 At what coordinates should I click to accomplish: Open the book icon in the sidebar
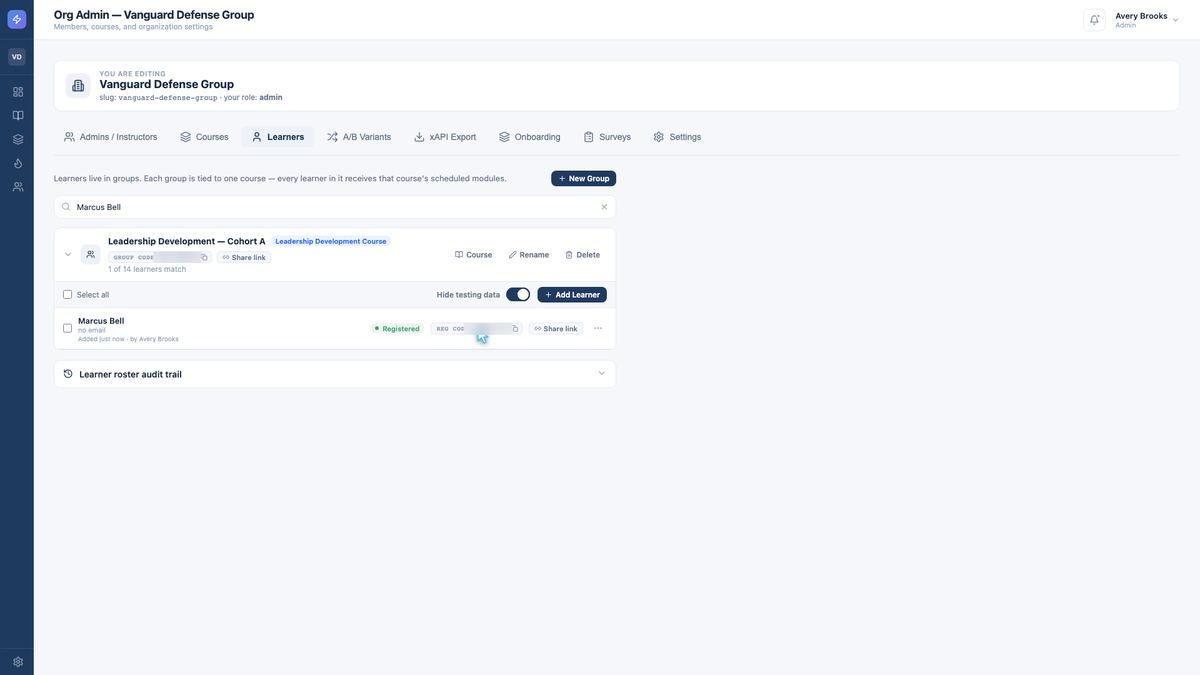pyautogui.click(x=17, y=115)
